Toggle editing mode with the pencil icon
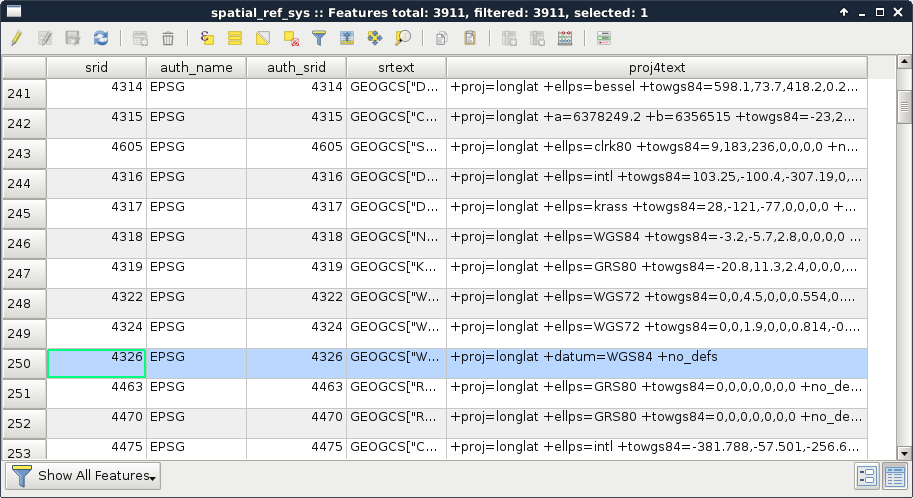Viewport: 913px width, 498px height. pos(17,38)
